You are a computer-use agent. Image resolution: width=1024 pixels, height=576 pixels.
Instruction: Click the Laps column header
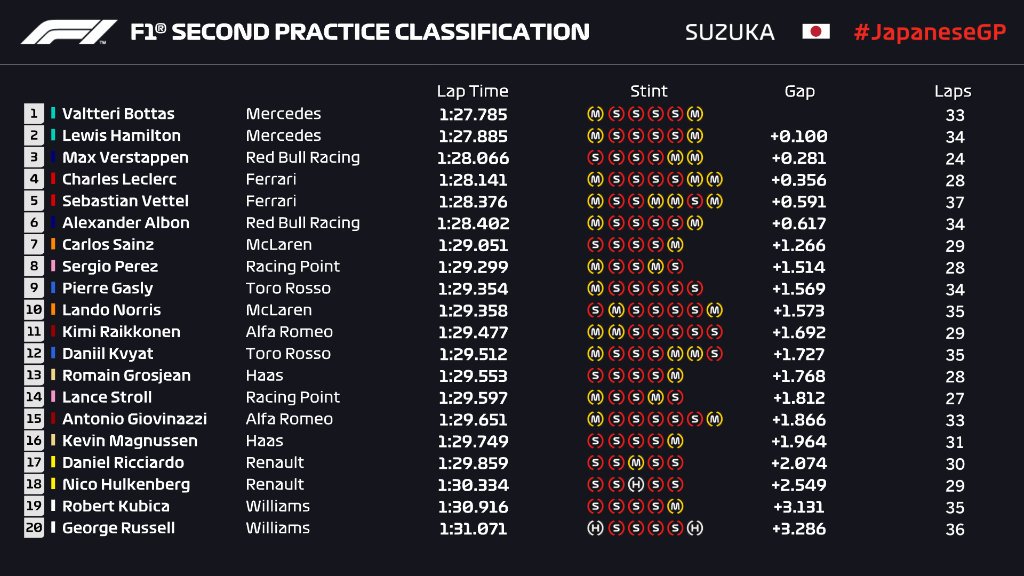click(953, 91)
